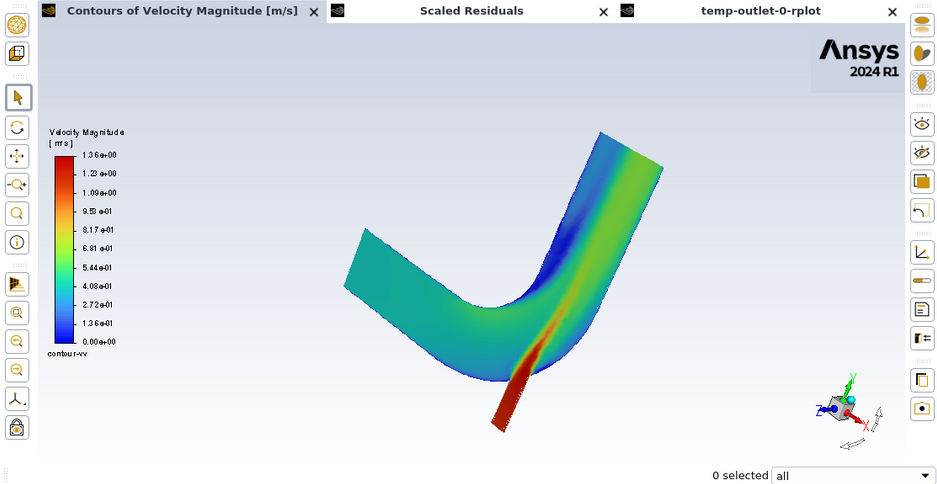Click the velocity magnitude color legend bar
This screenshot has height=484, width=937.
pyautogui.click(x=64, y=248)
